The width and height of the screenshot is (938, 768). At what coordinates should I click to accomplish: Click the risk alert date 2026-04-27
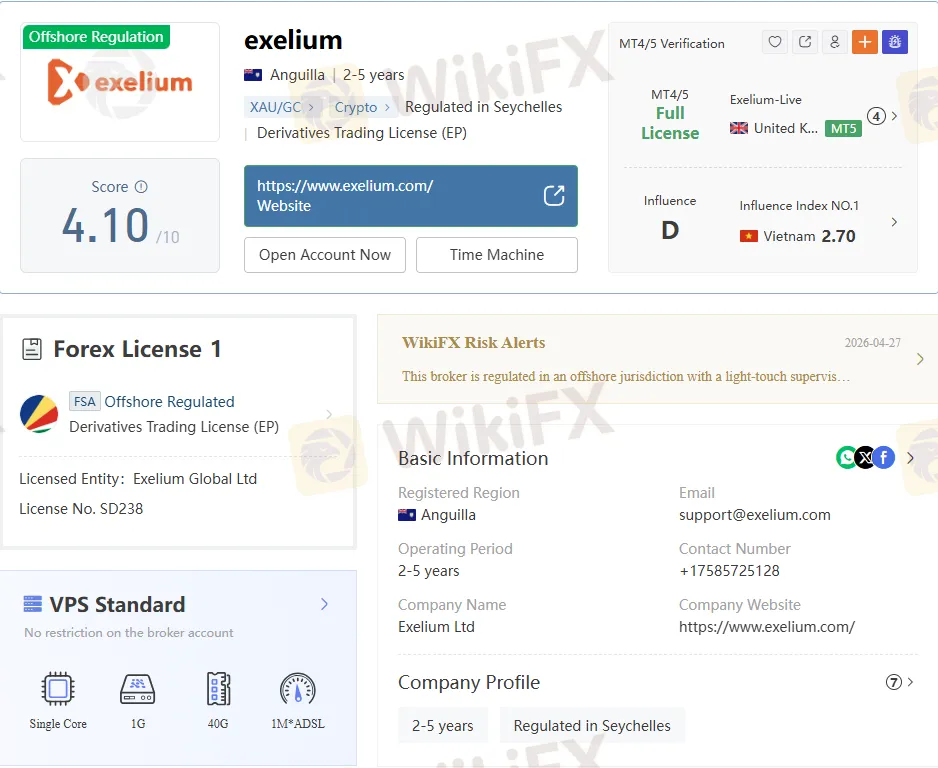click(x=872, y=343)
